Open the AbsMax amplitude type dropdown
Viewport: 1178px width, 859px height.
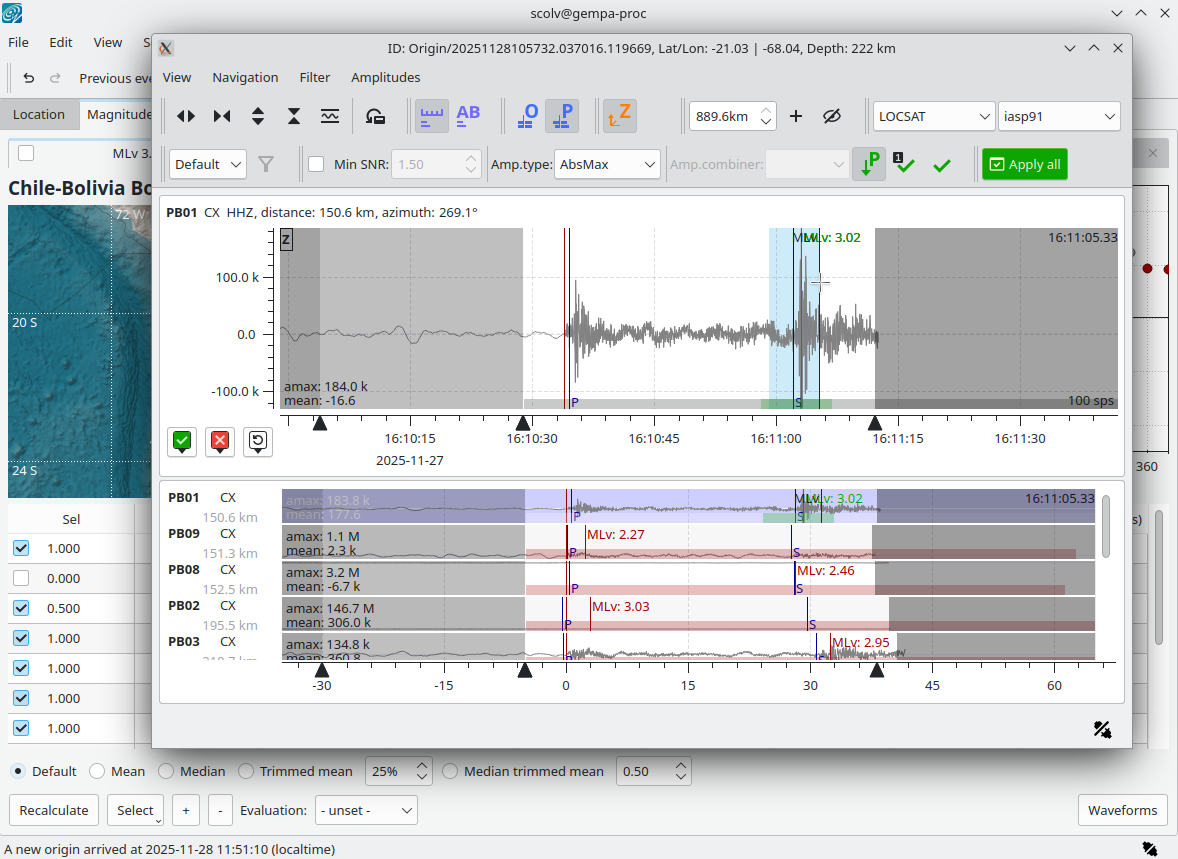click(x=608, y=164)
